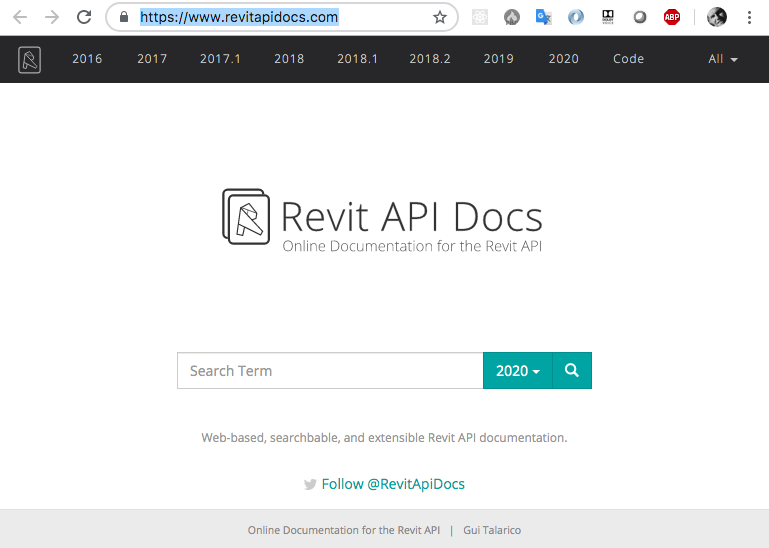Open the Chrome three-dot menu
769x548 pixels.
pos(749,17)
